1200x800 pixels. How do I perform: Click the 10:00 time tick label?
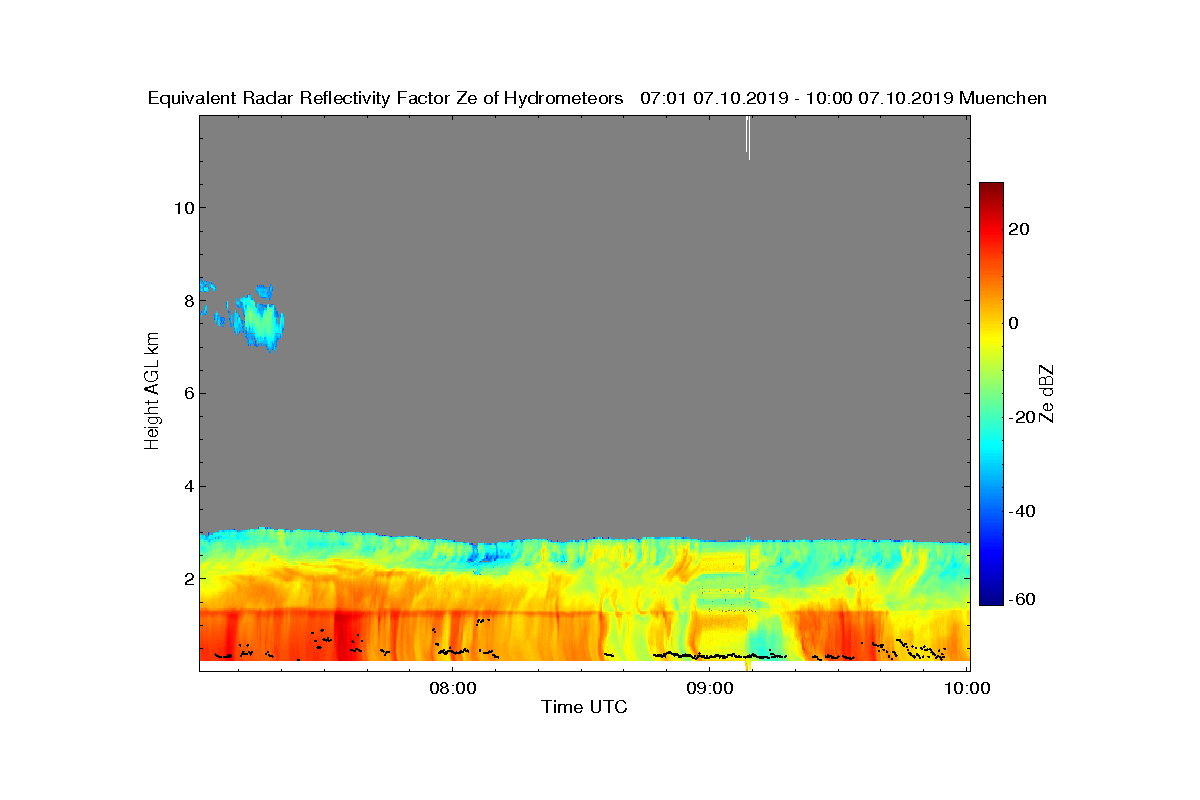point(967,687)
